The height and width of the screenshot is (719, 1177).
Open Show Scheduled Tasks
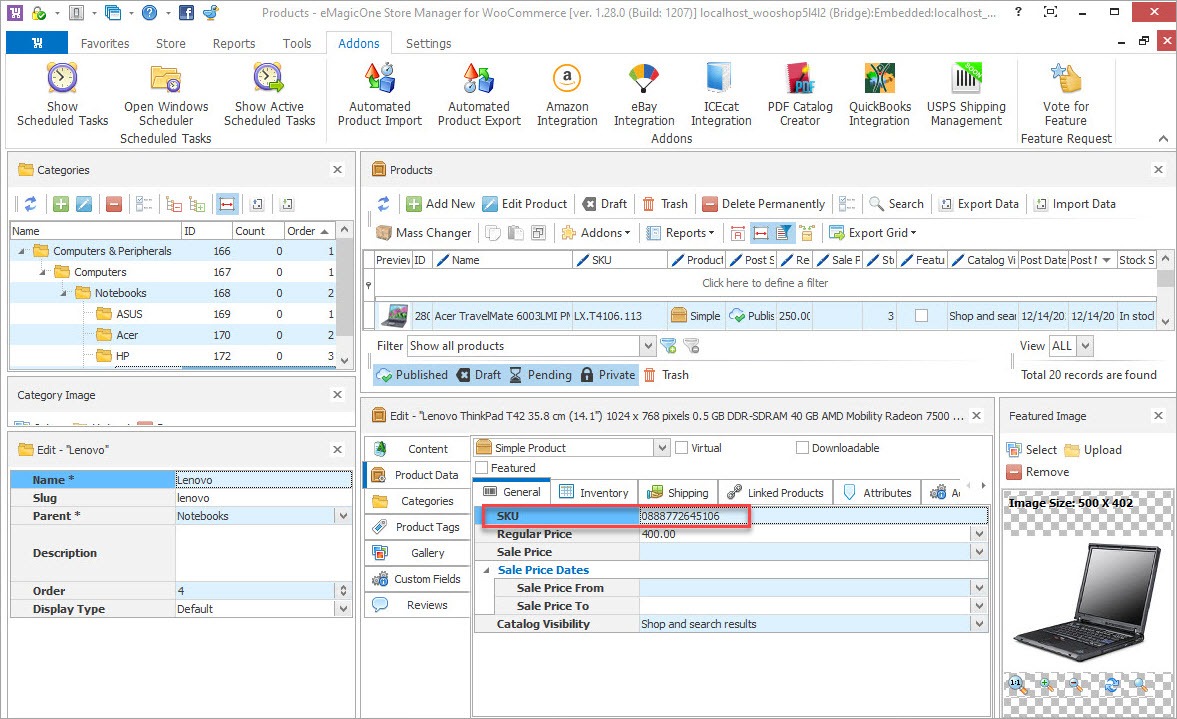point(62,95)
